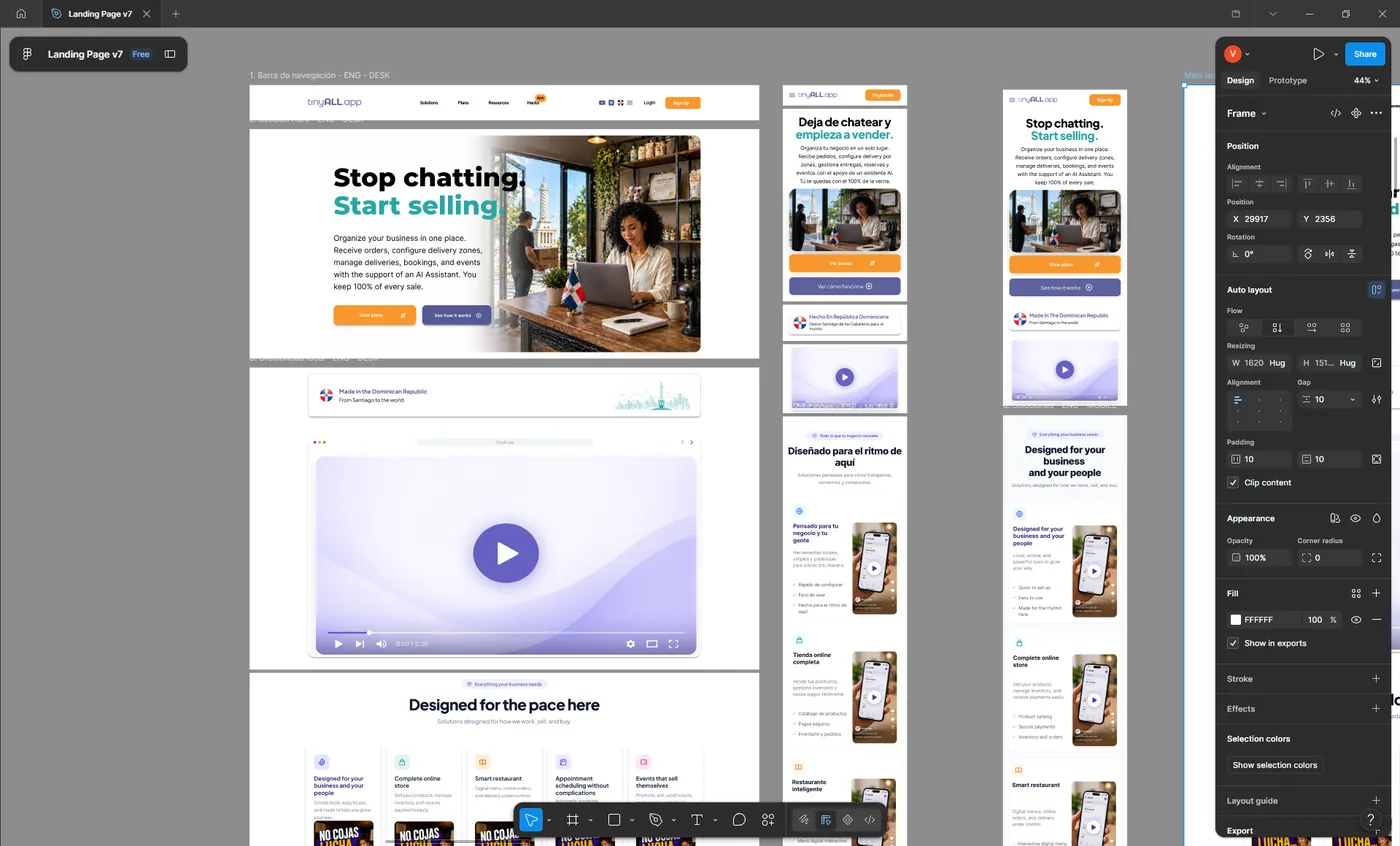Open the help question mark button

[x=1371, y=819]
